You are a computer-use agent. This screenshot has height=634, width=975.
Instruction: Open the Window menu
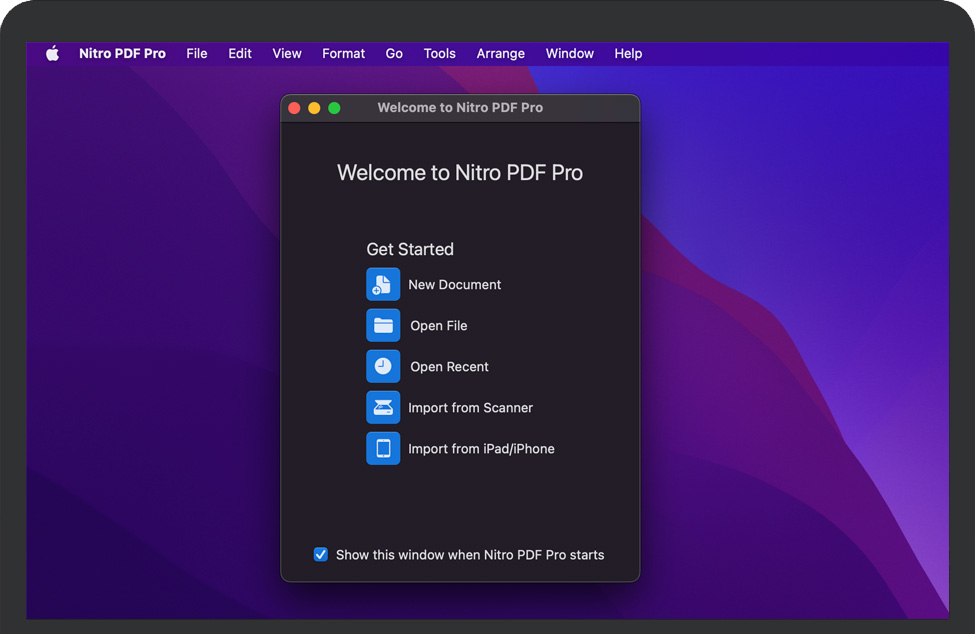click(570, 54)
